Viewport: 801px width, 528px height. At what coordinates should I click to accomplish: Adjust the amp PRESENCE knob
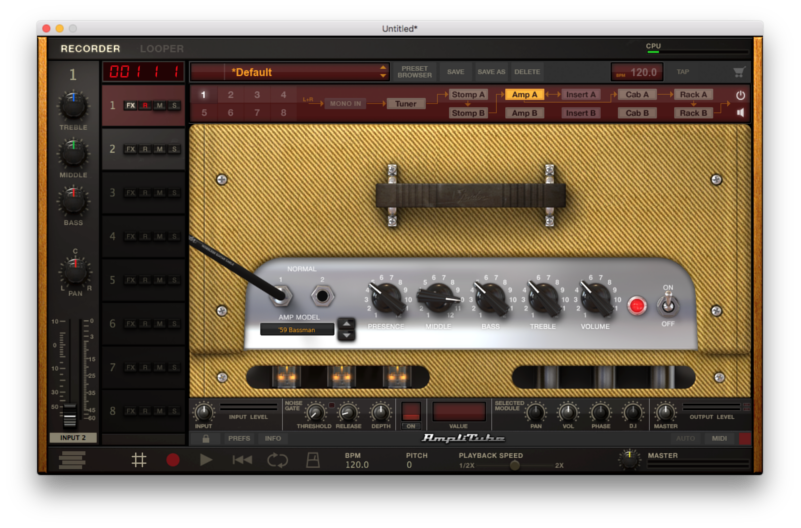click(387, 299)
